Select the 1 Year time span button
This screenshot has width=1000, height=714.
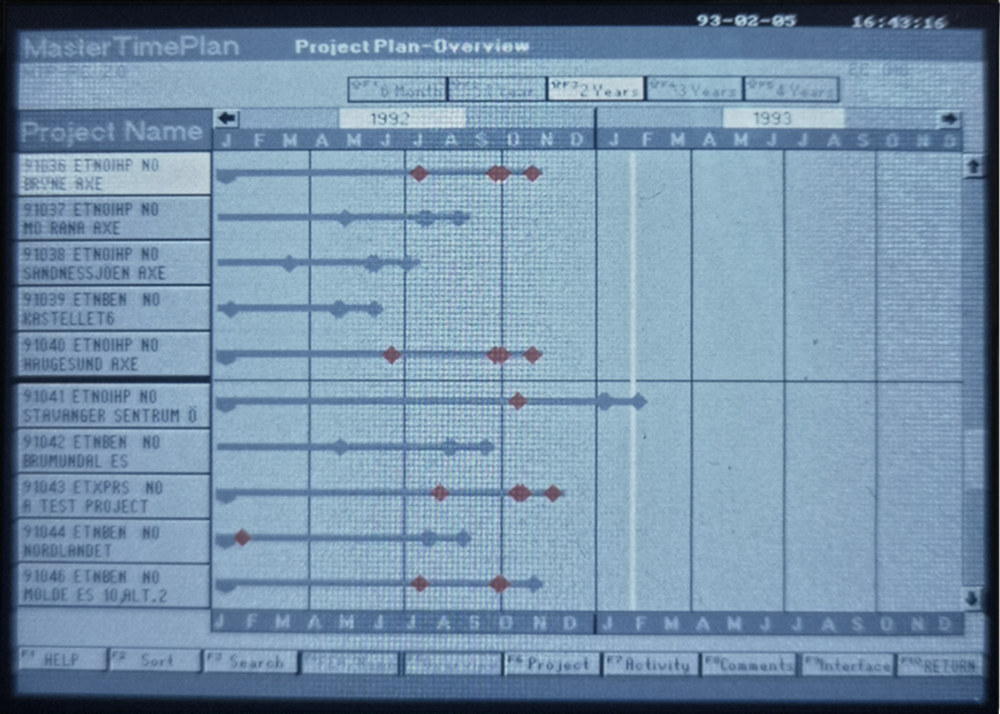pyautogui.click(x=497, y=89)
